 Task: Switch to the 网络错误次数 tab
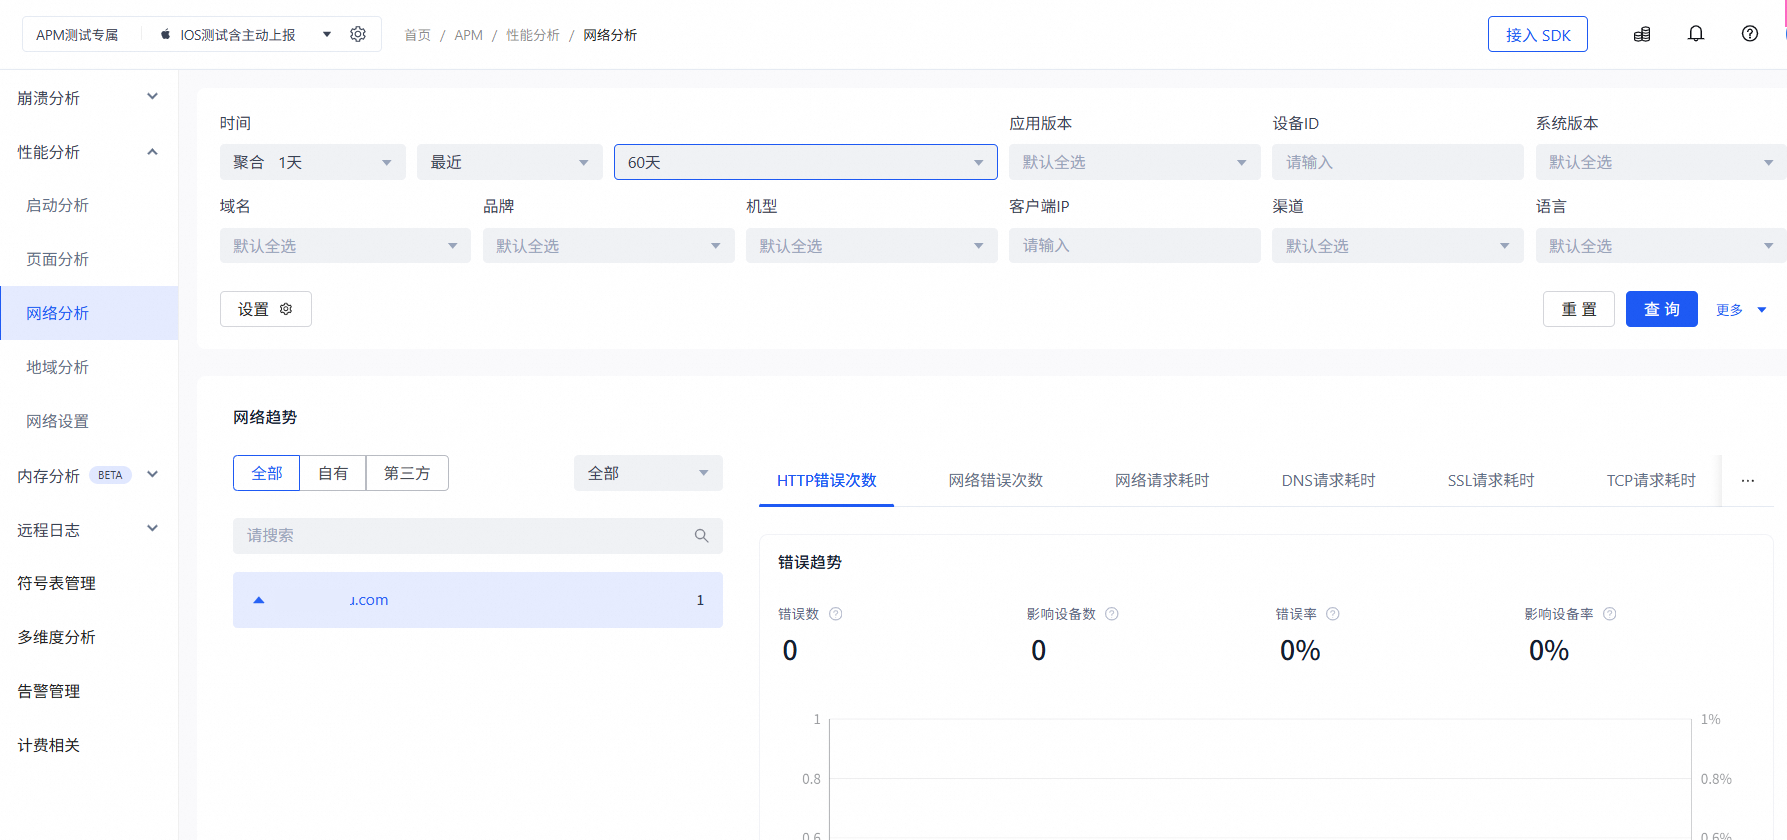[996, 481]
